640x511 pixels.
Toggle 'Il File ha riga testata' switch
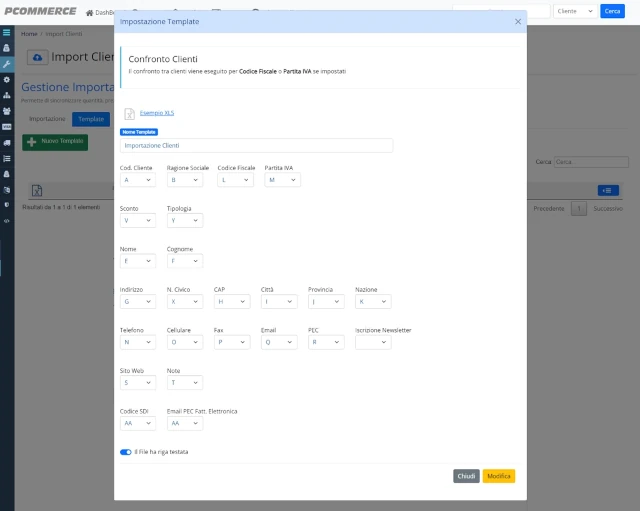click(x=126, y=452)
